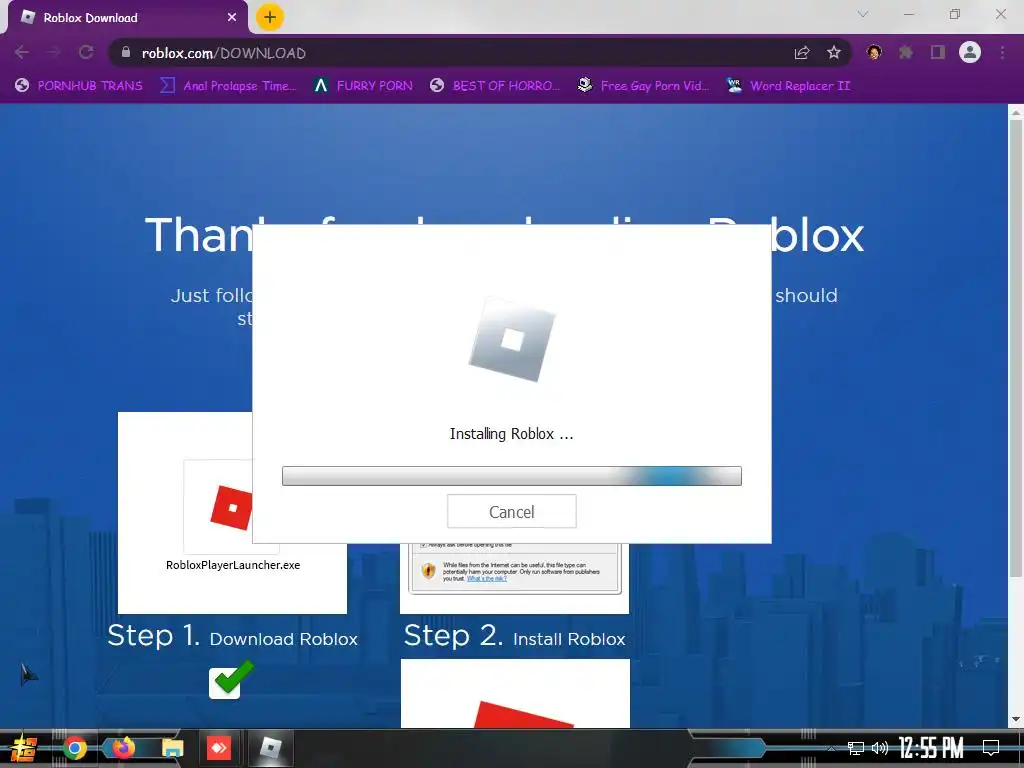1024x768 pixels.
Task: Show hidden system tray icons
Action: click(x=831, y=748)
